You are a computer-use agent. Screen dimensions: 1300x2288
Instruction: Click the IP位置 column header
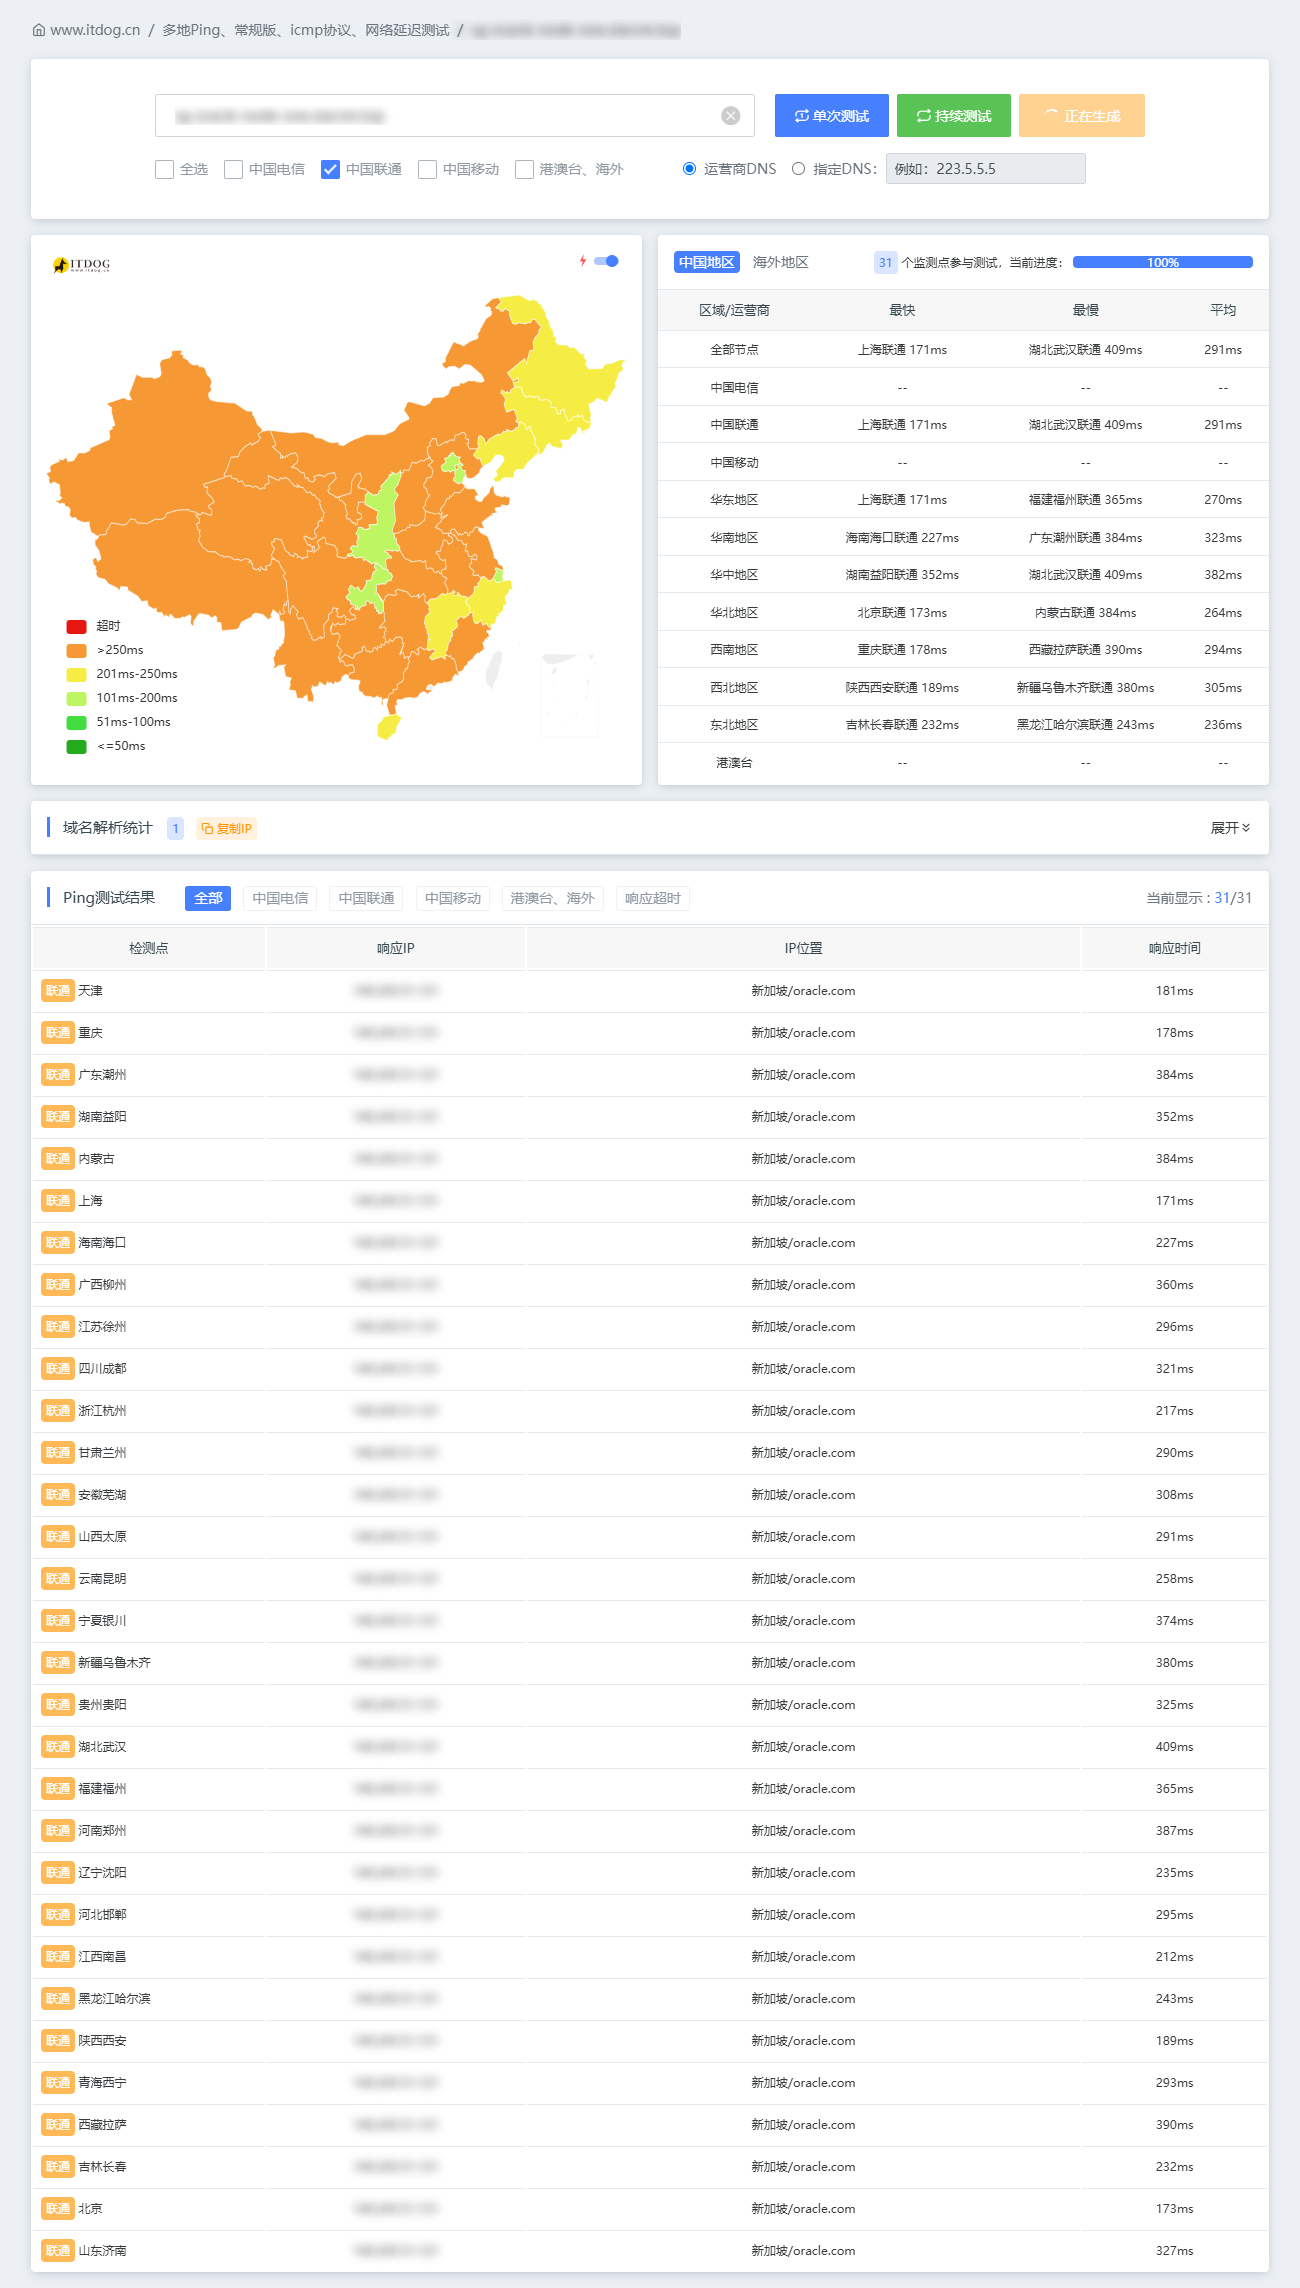pyautogui.click(x=803, y=948)
